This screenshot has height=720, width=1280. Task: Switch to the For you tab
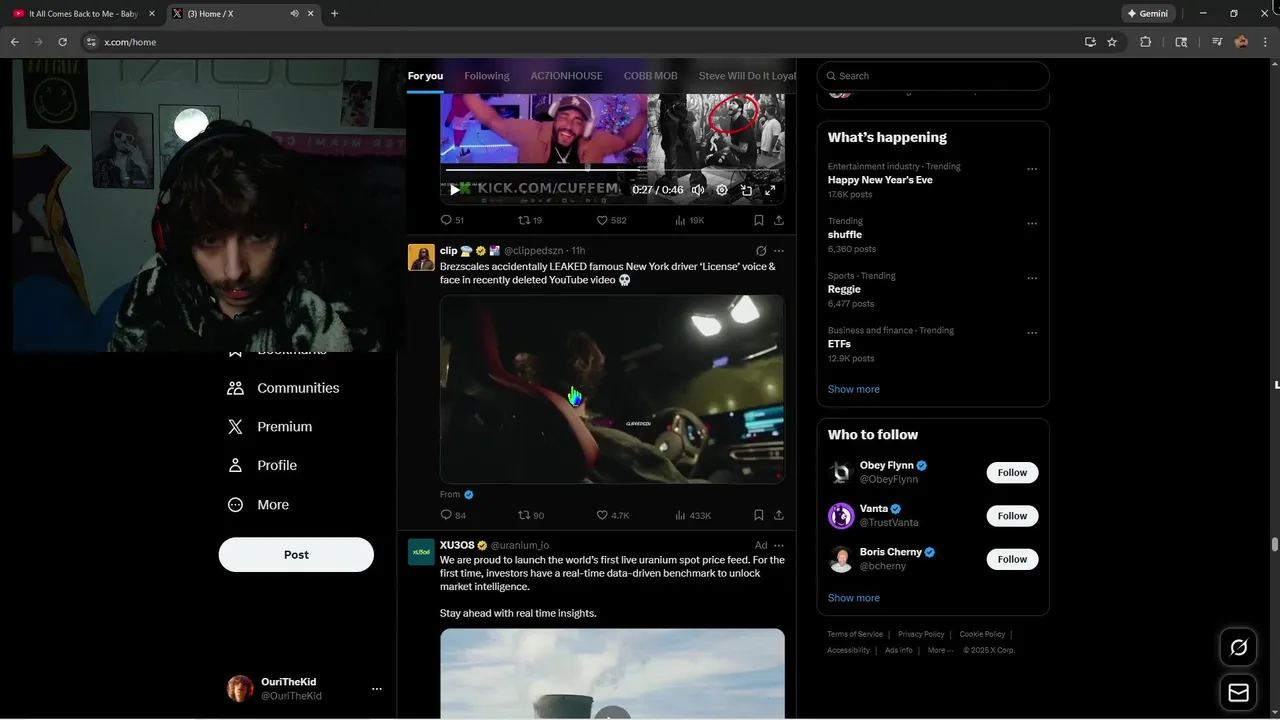425,76
